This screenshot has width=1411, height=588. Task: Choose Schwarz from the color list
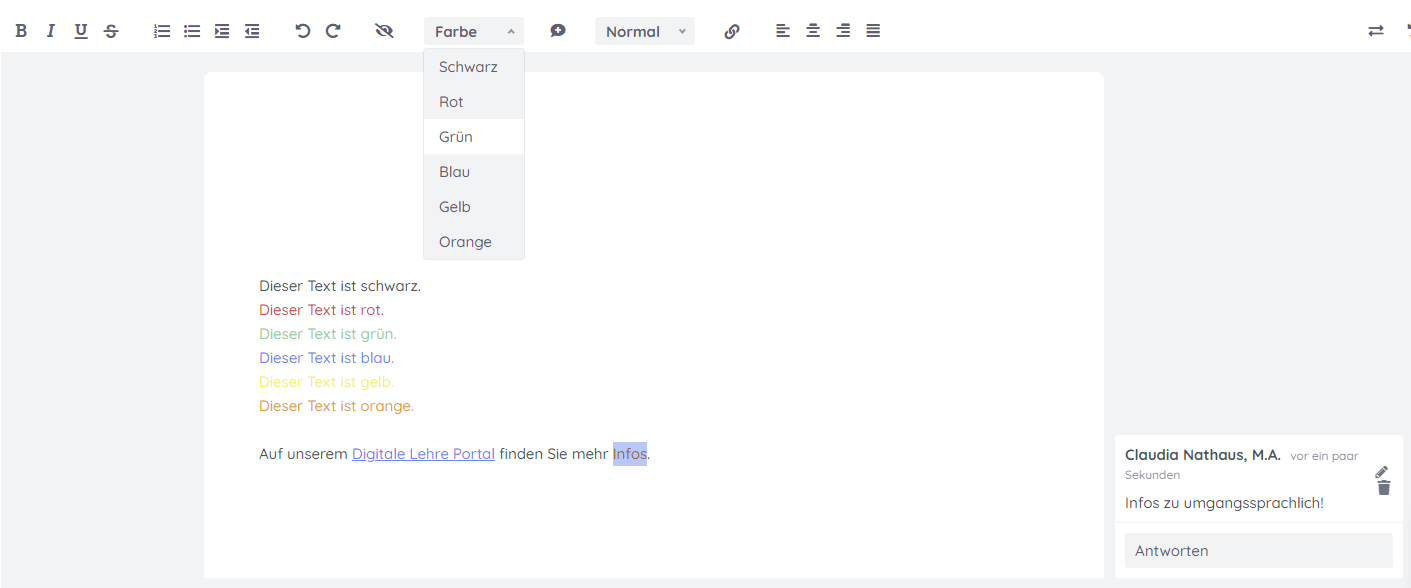(x=474, y=67)
